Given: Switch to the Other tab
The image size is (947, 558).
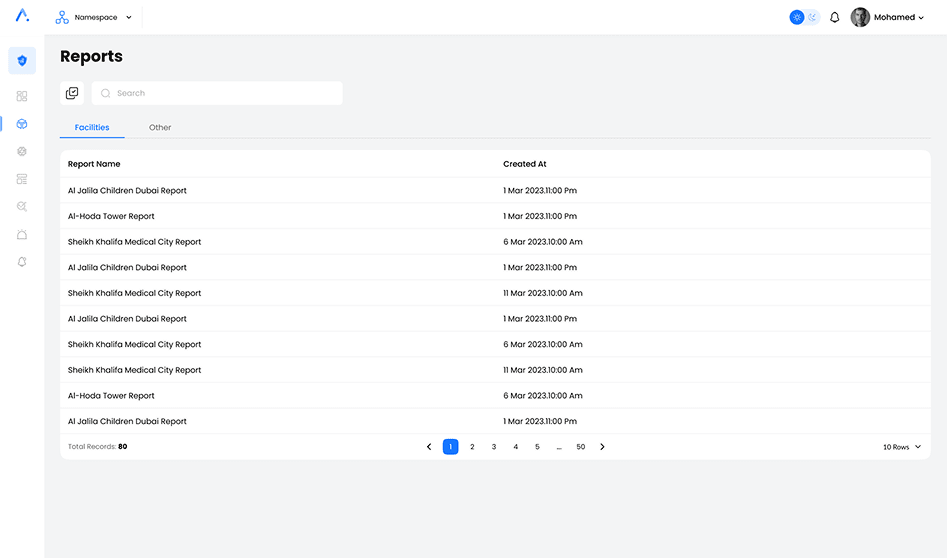Looking at the screenshot, I should (x=160, y=128).
